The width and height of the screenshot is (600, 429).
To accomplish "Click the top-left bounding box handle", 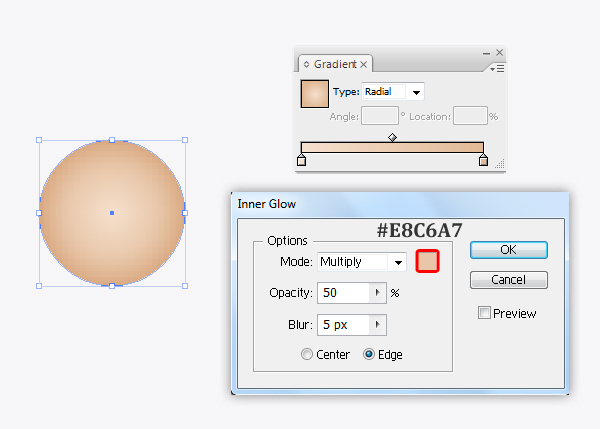I will pyautogui.click(x=39, y=140).
